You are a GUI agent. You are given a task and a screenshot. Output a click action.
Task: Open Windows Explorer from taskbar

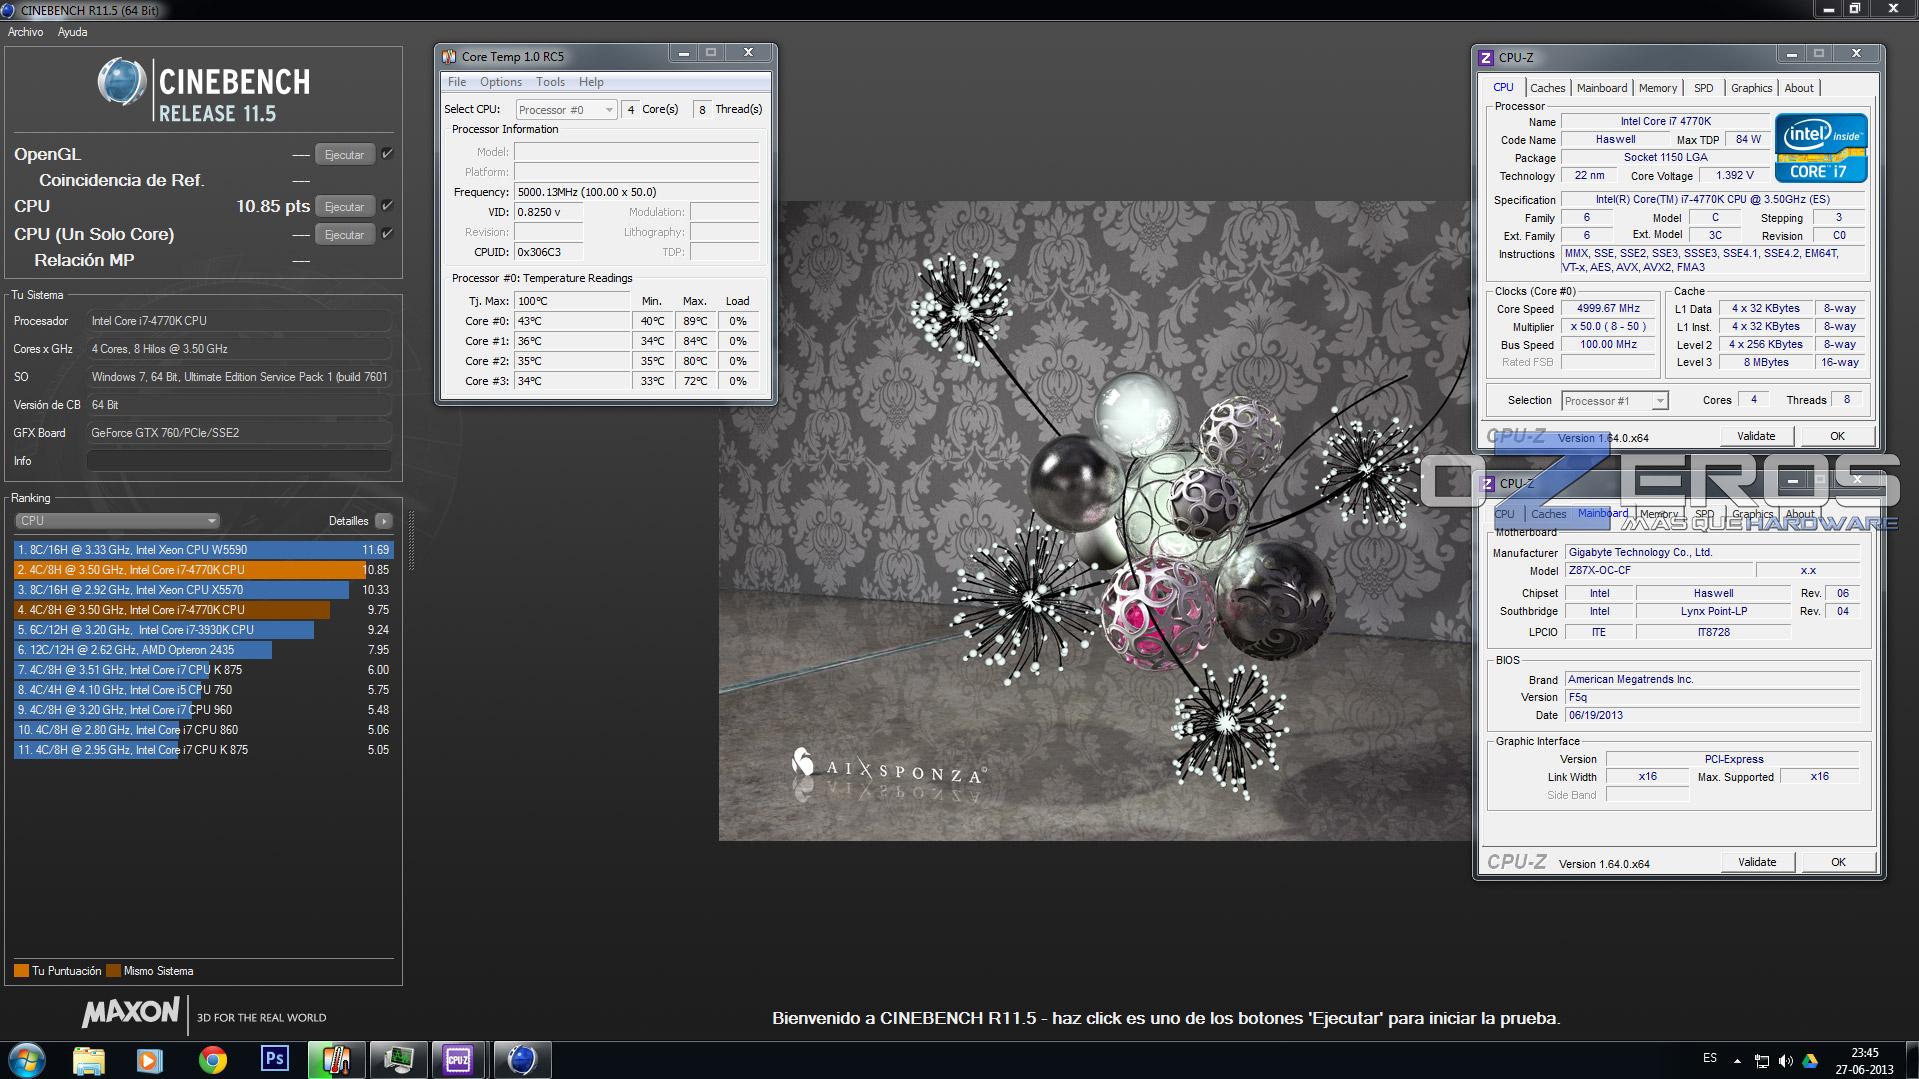click(89, 1060)
